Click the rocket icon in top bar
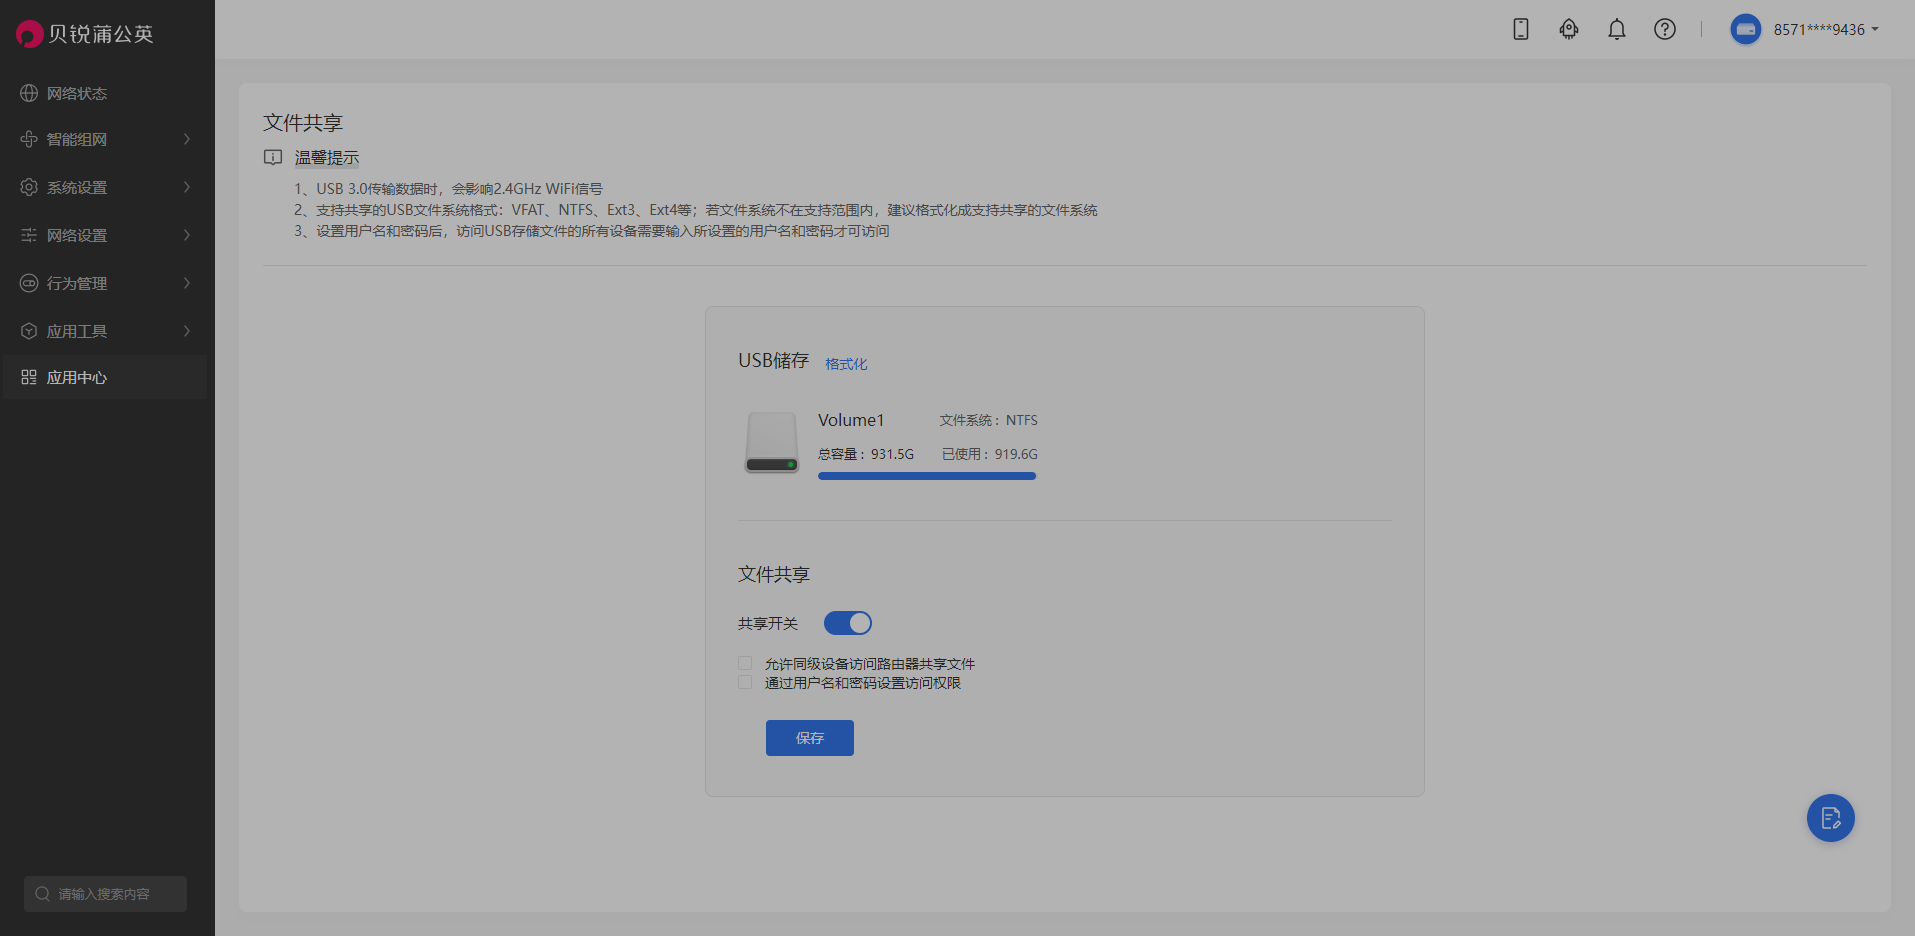Screen dimensions: 1915x936 1568,29
